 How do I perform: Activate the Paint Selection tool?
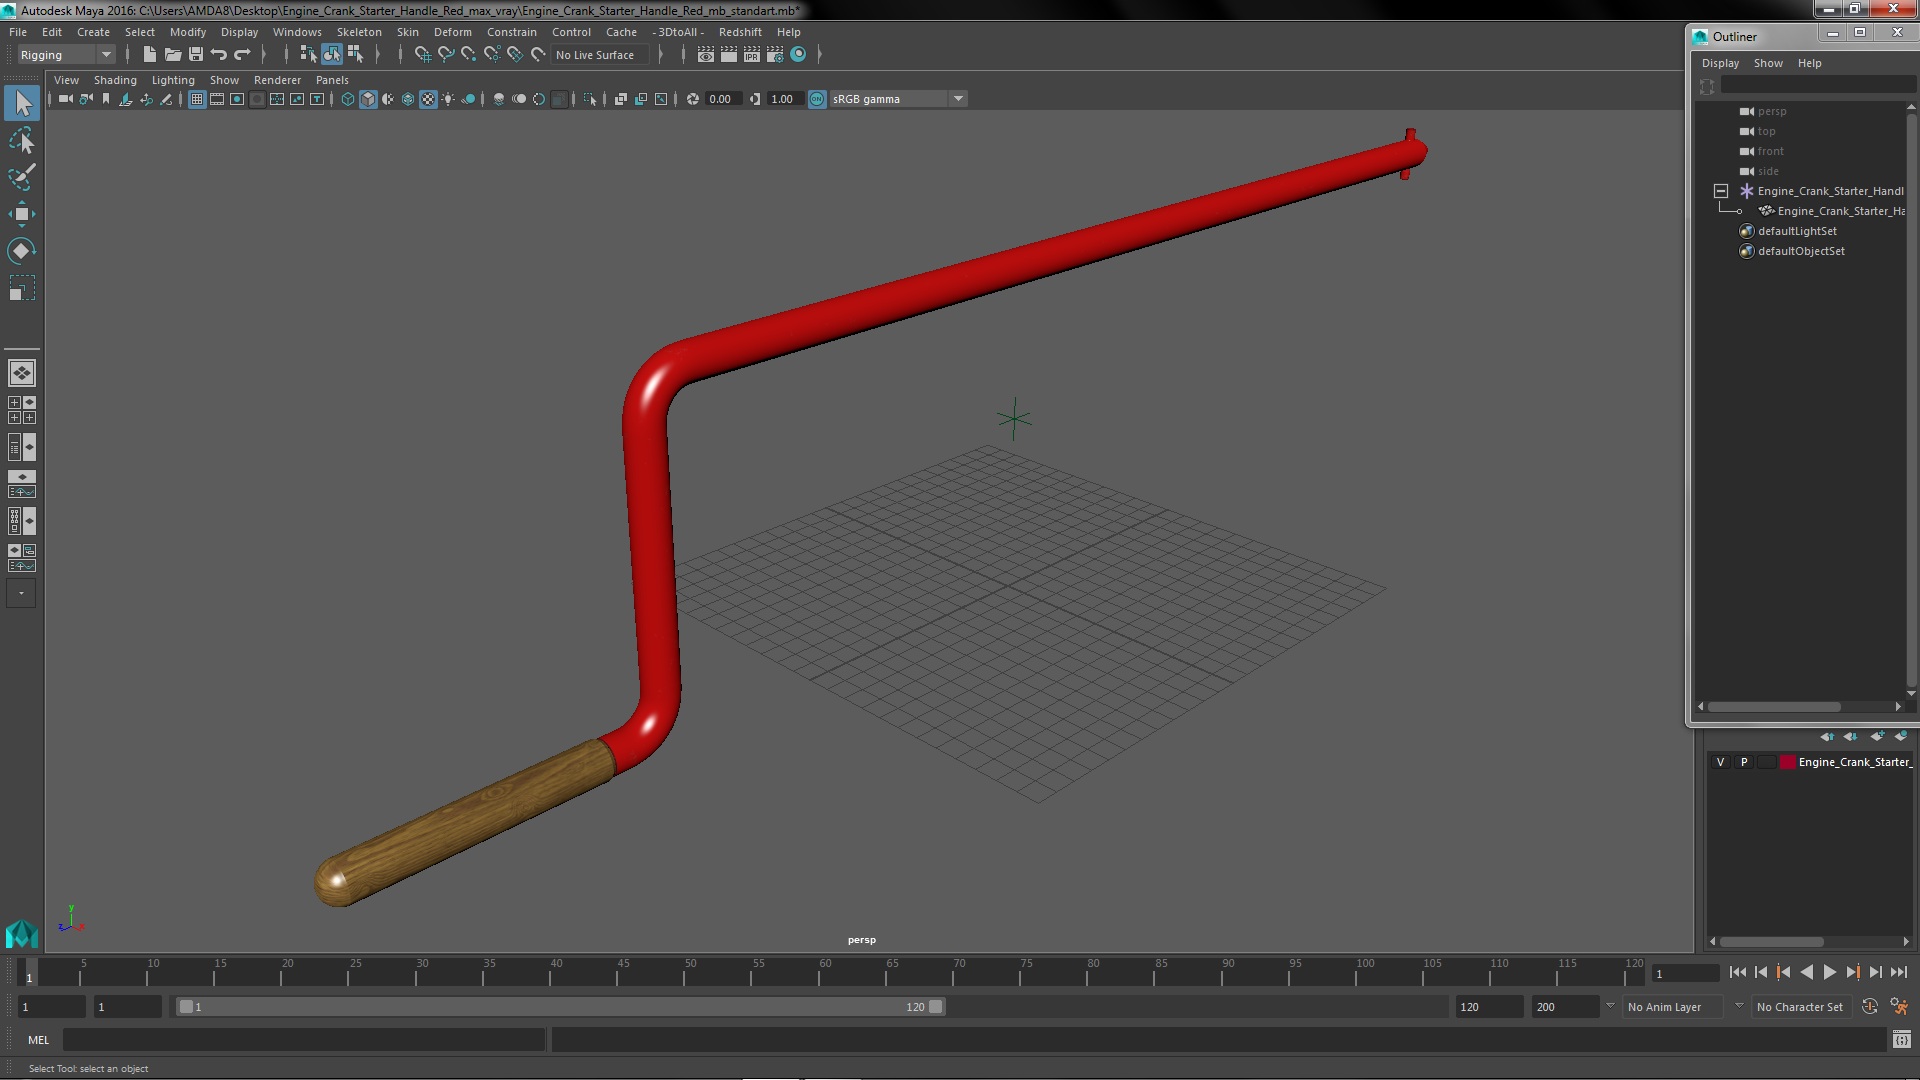pos(22,177)
